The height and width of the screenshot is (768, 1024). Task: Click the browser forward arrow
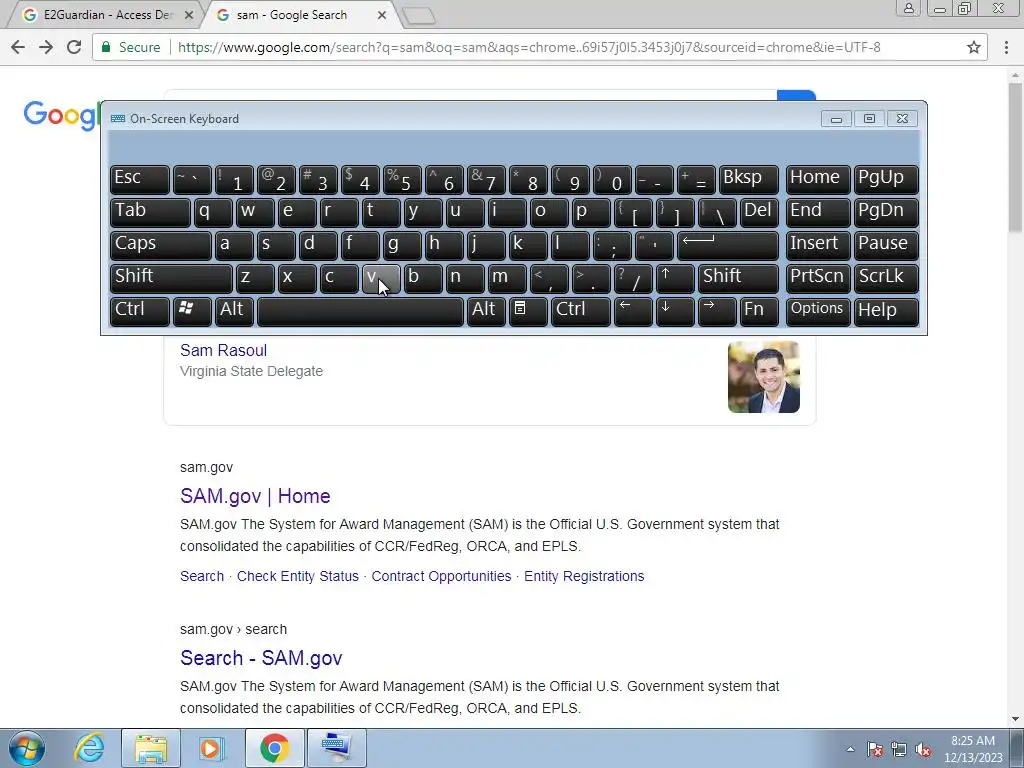[46, 47]
